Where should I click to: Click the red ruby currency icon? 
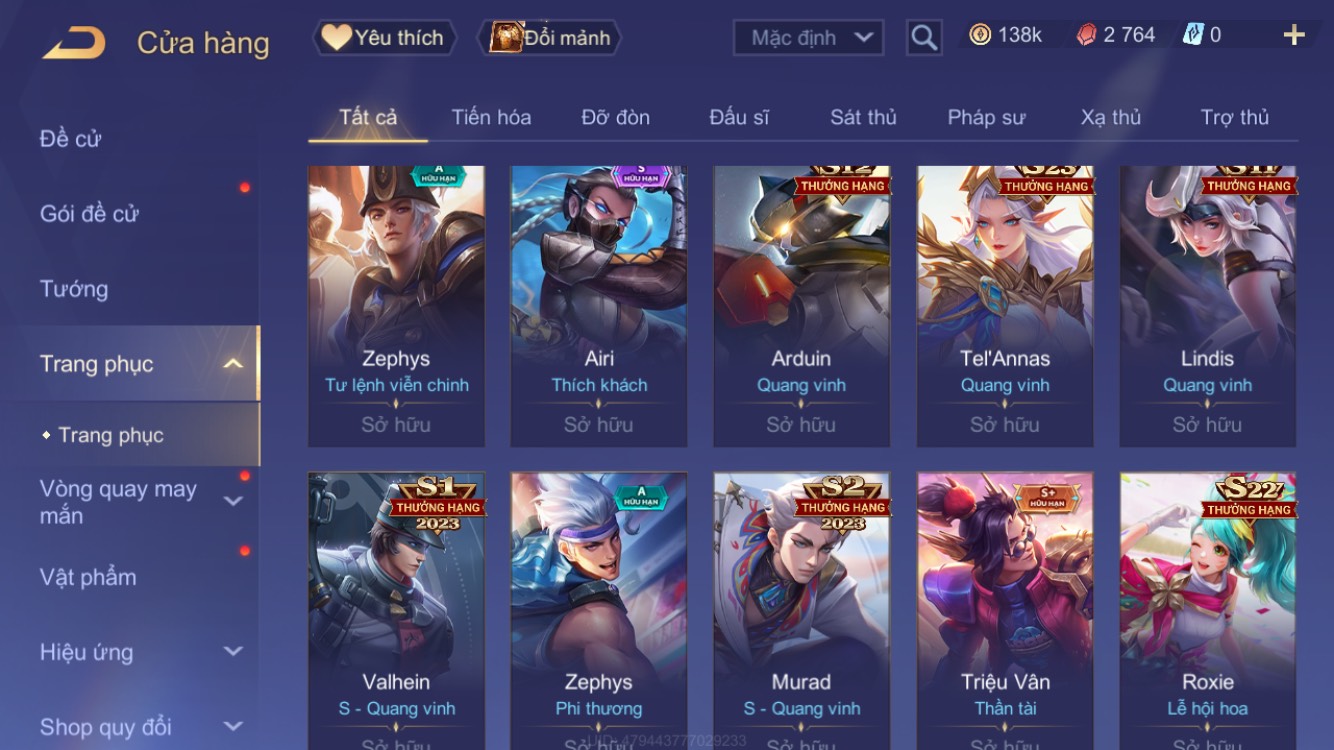(x=1086, y=35)
